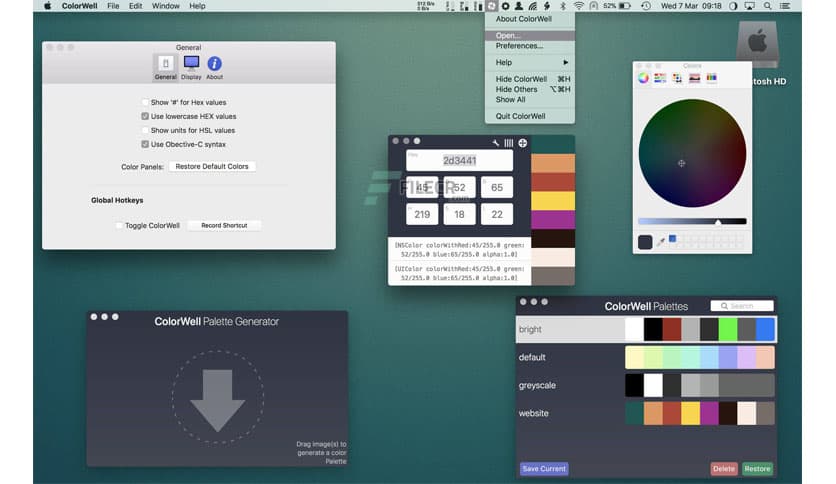Click the drop arrow in Palette Generator
The height and width of the screenshot is (484, 836).
click(218, 400)
